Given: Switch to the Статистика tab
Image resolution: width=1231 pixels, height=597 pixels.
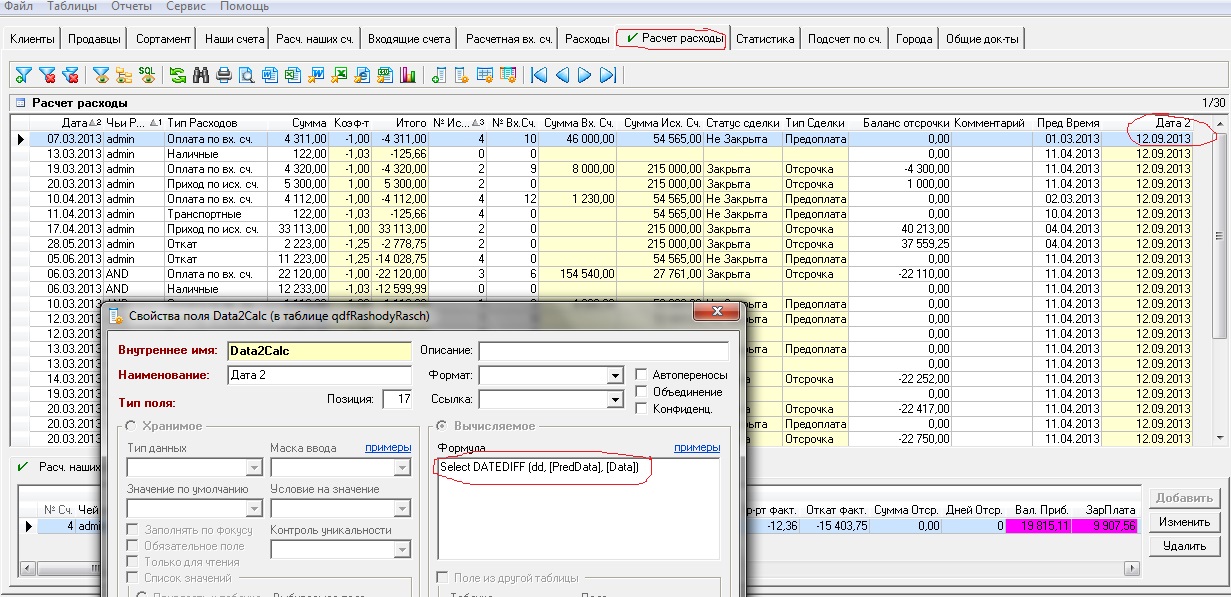Looking at the screenshot, I should point(765,39).
